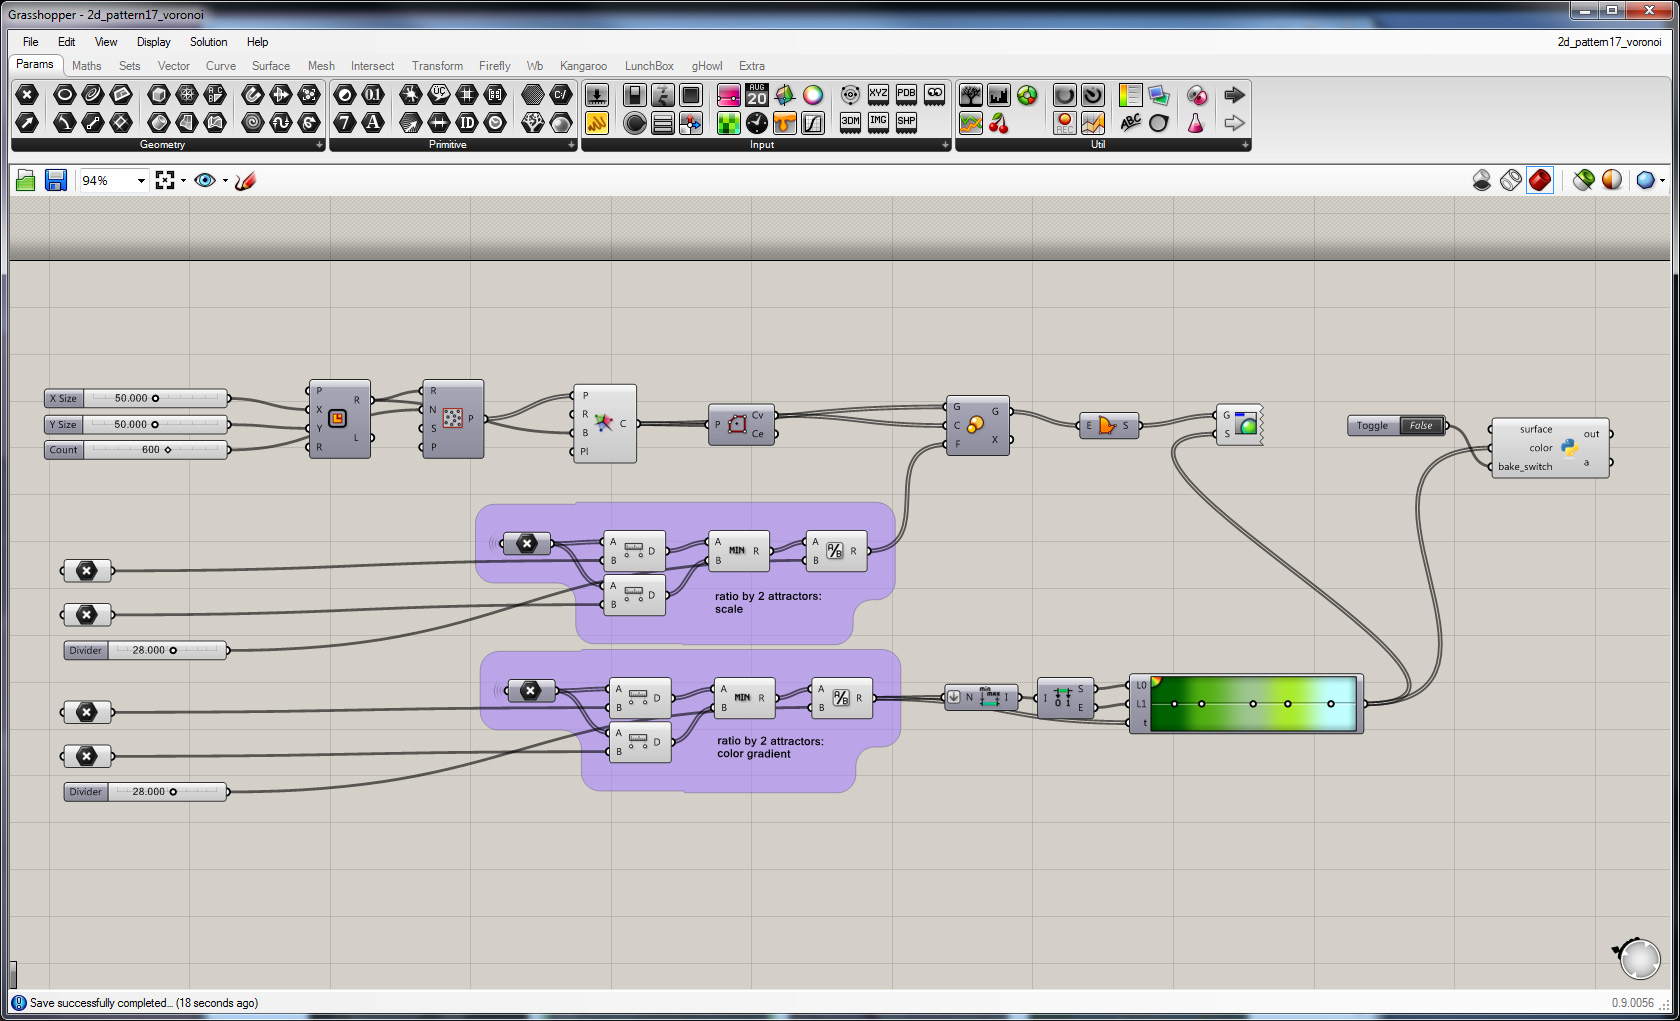Image resolution: width=1680 pixels, height=1021 pixels.
Task: Switch to wireframe preview mode
Action: (1511, 180)
